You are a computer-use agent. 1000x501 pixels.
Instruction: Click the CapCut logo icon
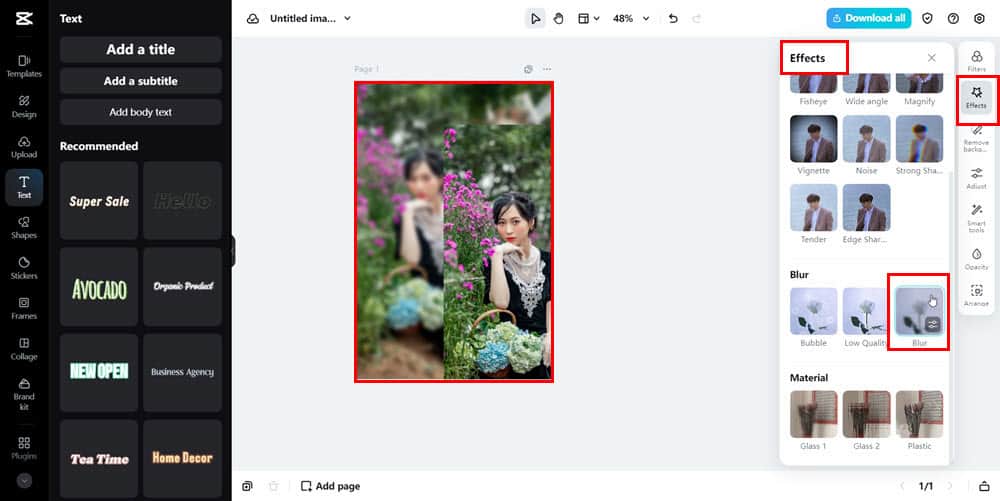24,18
